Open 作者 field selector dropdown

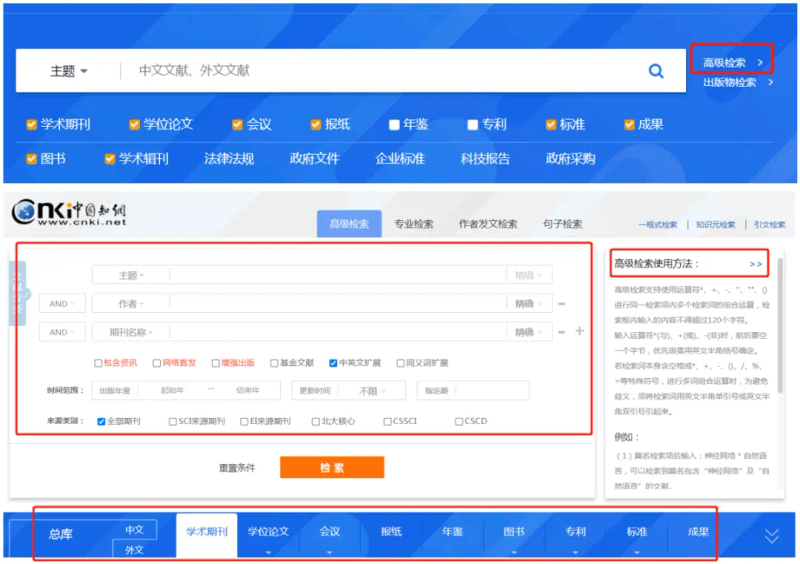pos(131,304)
